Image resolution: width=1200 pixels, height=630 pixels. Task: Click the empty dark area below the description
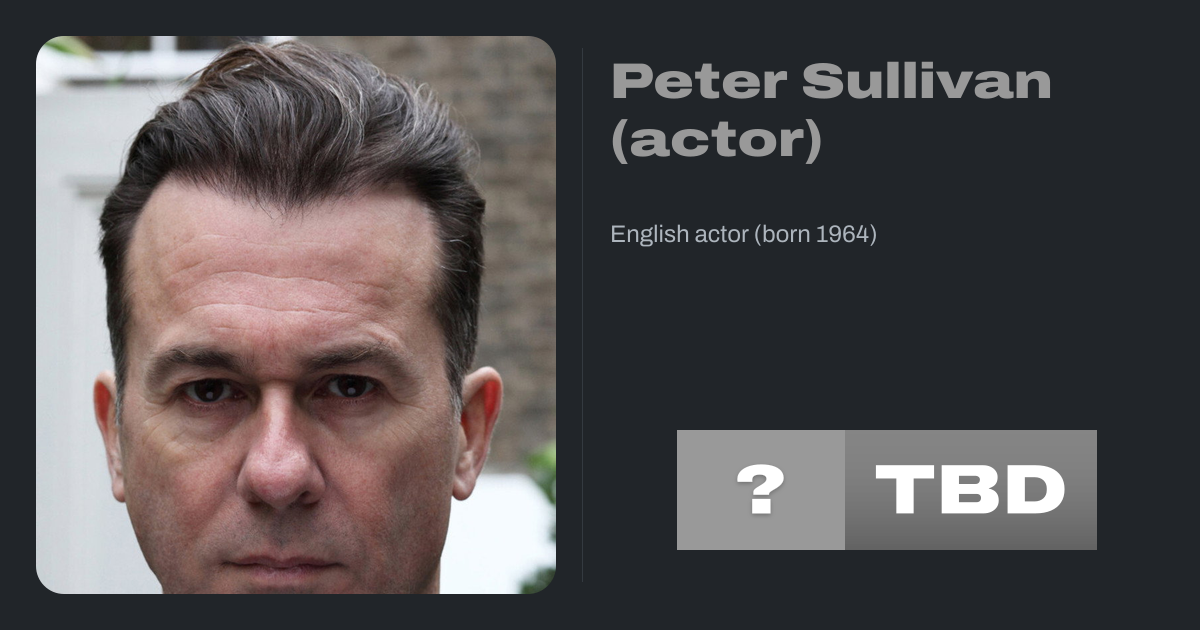point(850,340)
